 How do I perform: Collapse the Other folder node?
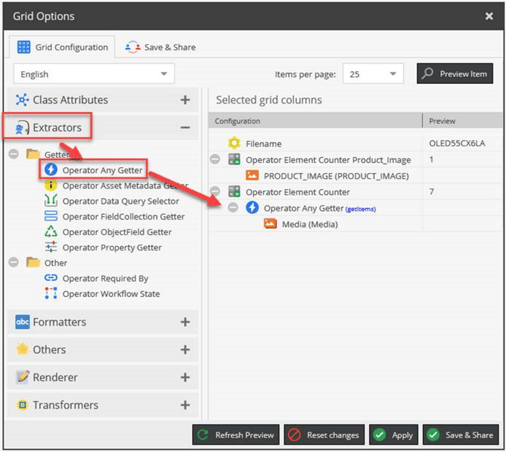(x=14, y=262)
